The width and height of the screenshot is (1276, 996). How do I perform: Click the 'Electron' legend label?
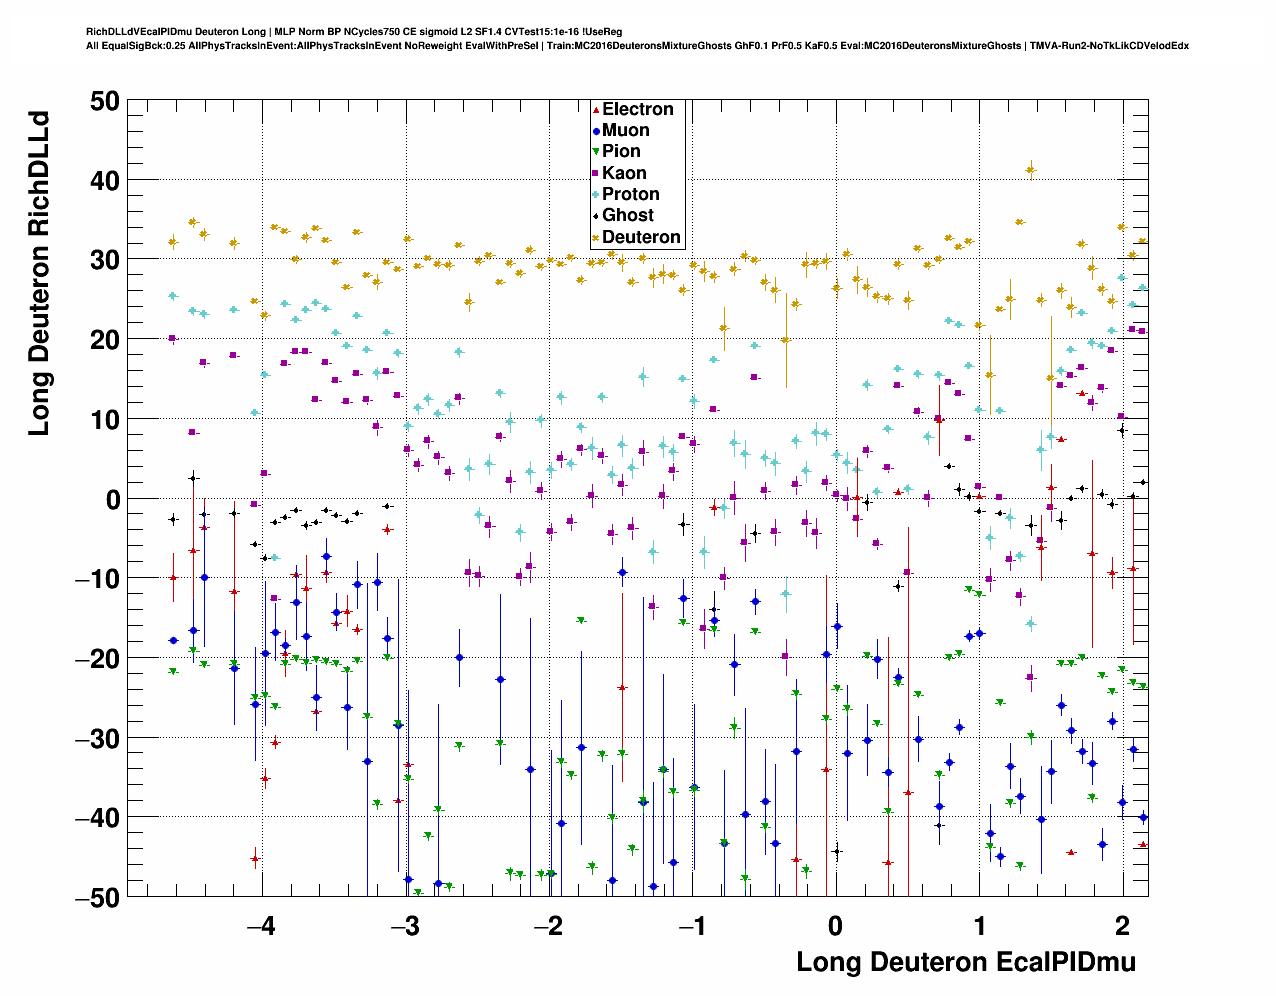pyautogui.click(x=637, y=110)
